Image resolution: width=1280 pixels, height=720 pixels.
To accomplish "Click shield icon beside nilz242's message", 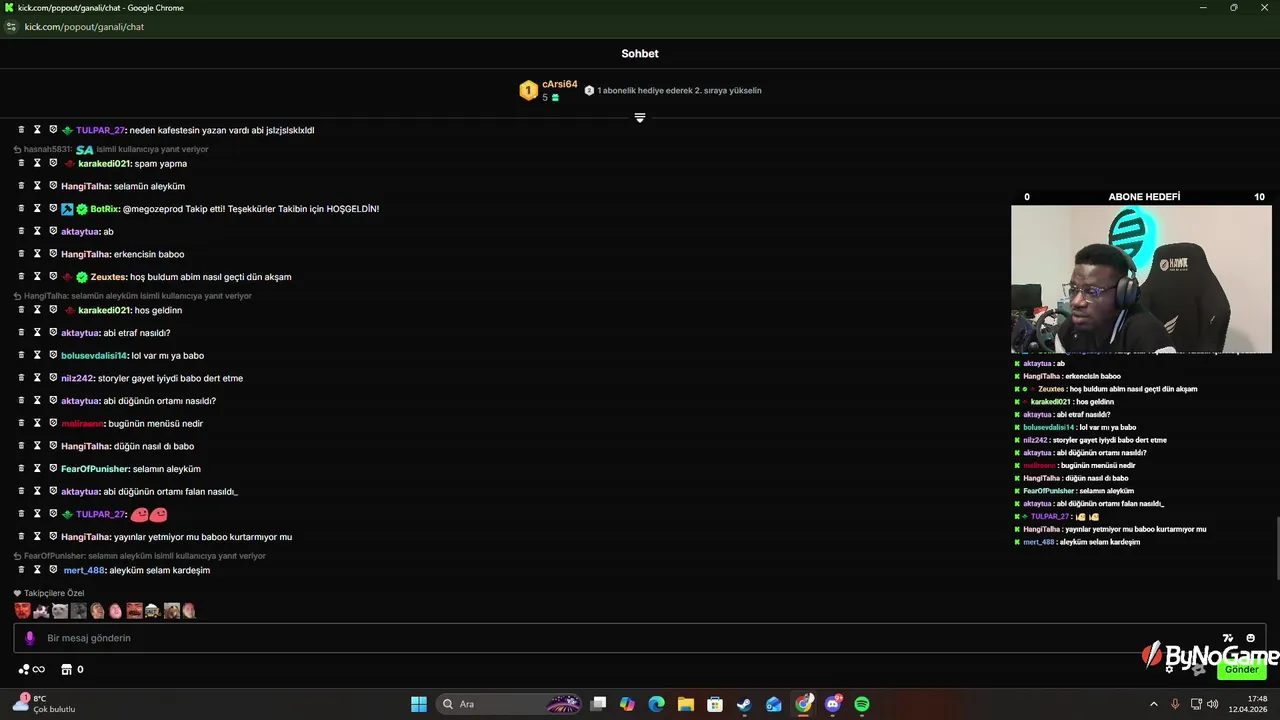I will pos(53,378).
